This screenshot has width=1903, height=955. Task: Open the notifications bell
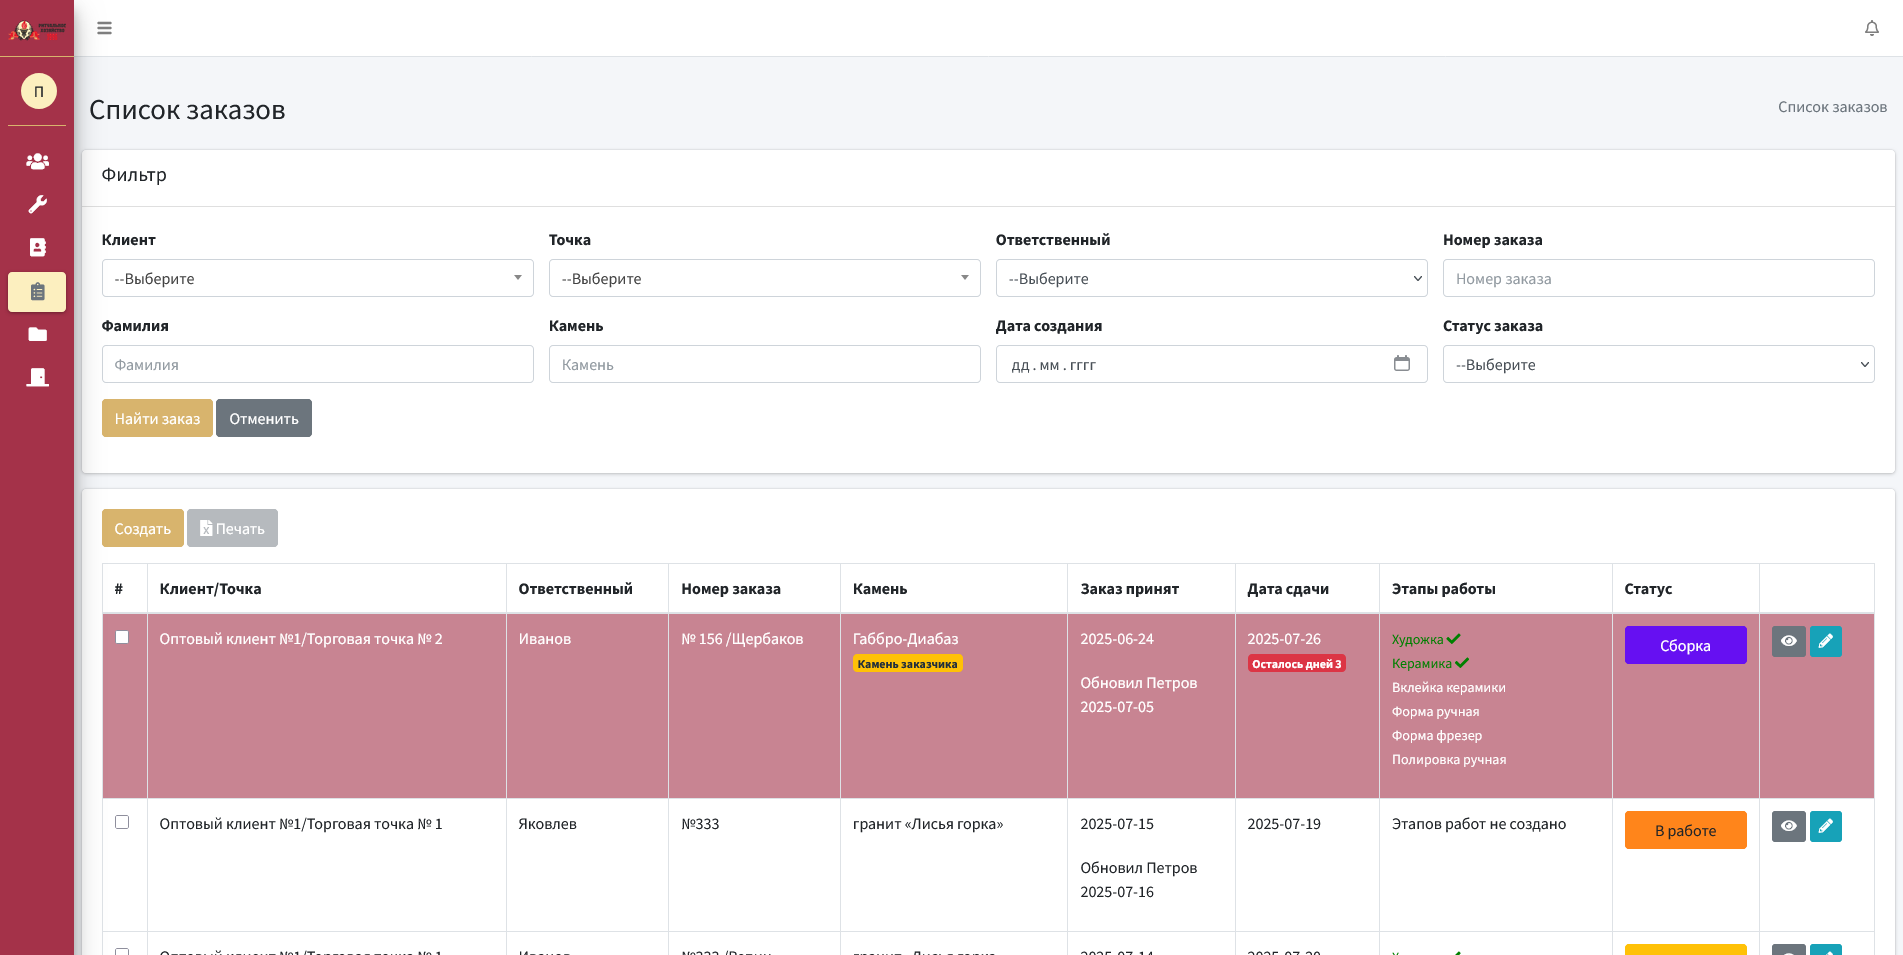pos(1871,28)
